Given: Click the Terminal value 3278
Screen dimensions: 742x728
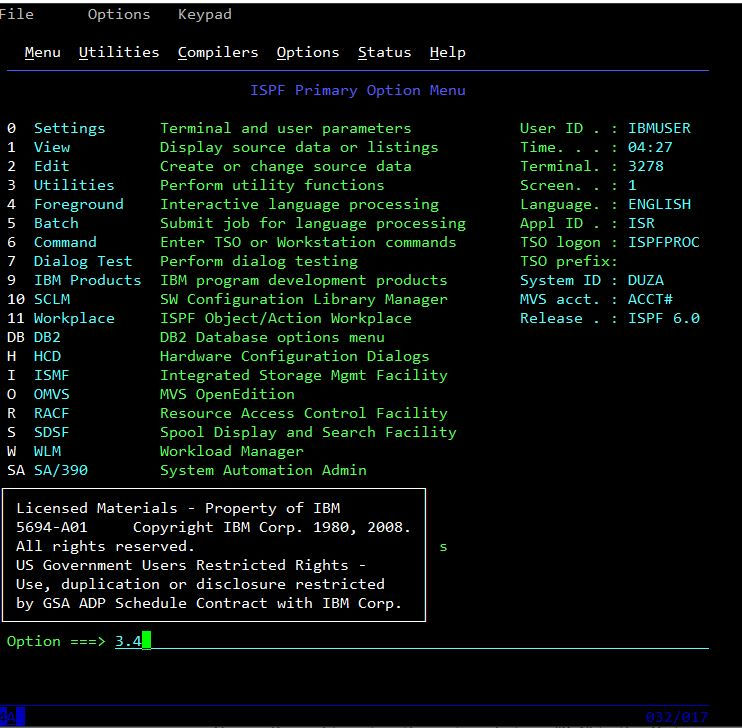Looking at the screenshot, I should click(x=645, y=166).
